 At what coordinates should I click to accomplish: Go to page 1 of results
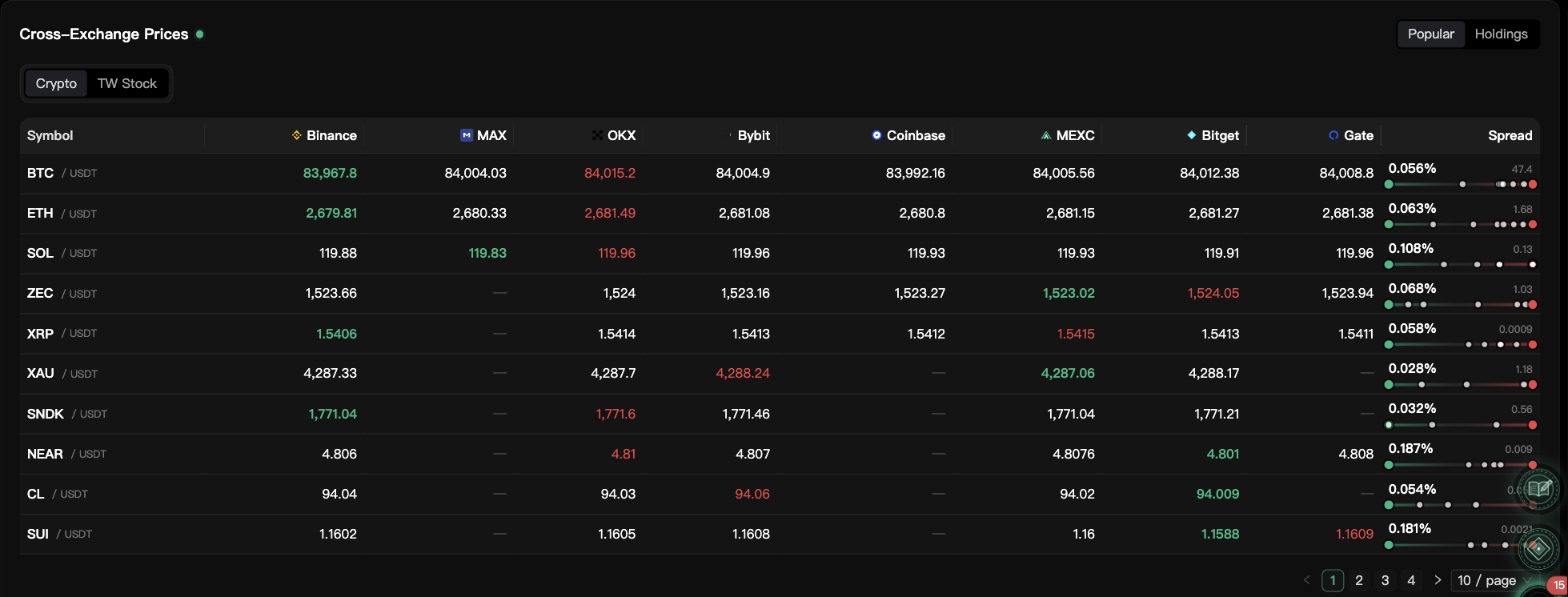[1333, 580]
